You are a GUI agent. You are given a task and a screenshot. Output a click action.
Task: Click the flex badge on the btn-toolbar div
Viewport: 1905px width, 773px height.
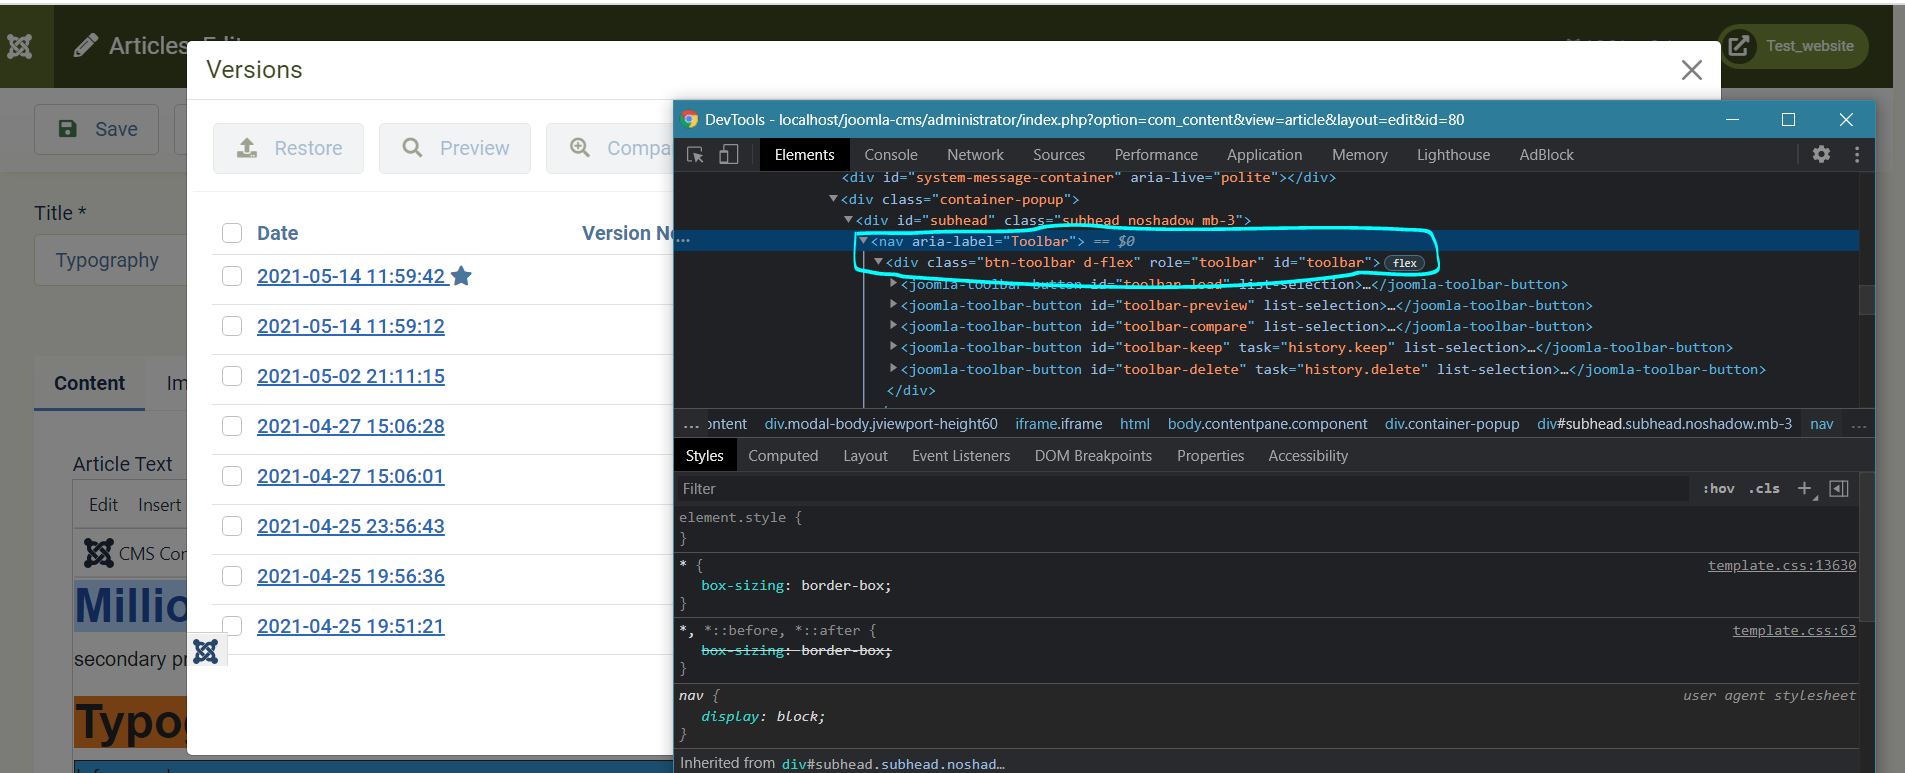(x=1404, y=263)
